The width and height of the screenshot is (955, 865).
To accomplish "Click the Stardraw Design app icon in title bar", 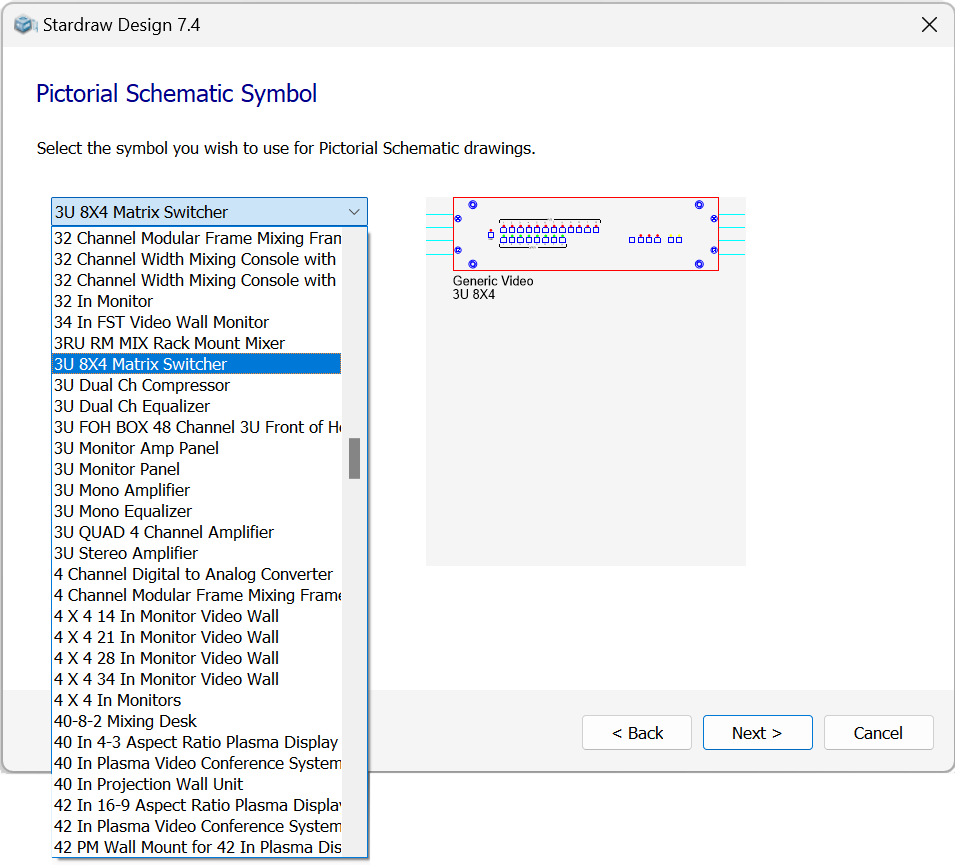I will point(24,25).
